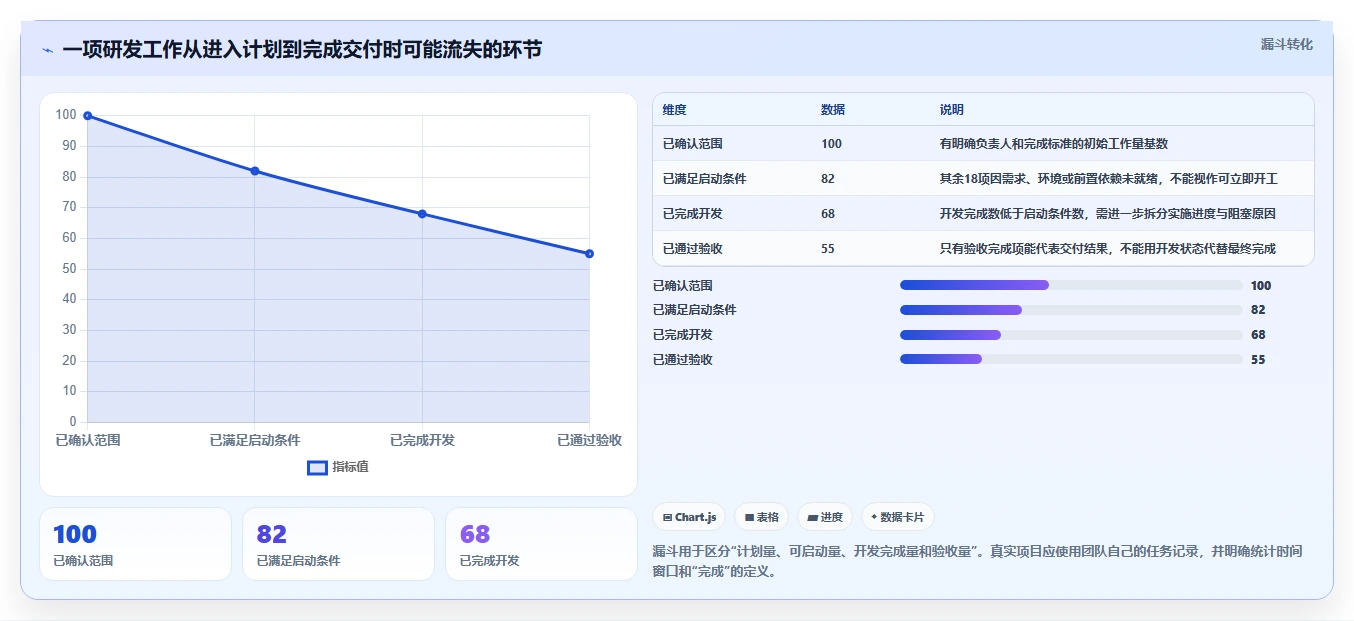
Task: Click the description starting 其余18项因需求
Action: click(1108, 179)
